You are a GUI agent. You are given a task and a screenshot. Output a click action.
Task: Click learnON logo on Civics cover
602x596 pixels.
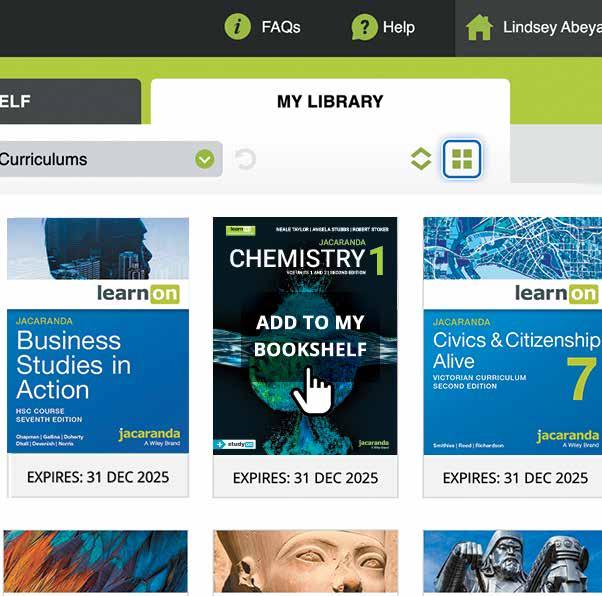coord(557,294)
